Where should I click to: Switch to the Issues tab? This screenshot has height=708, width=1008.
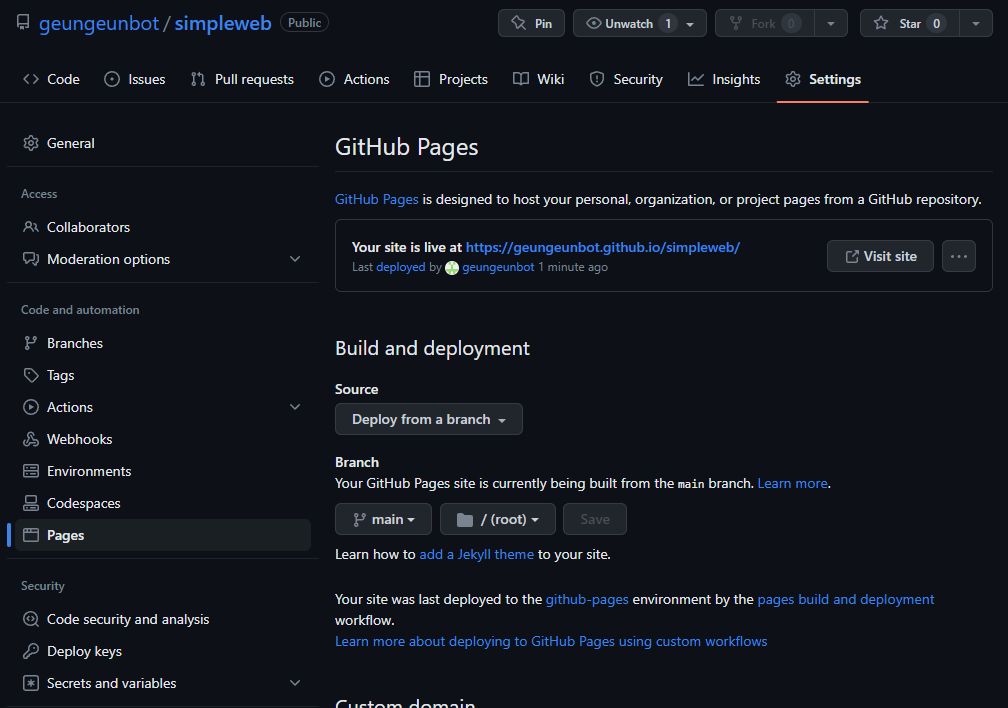tap(134, 79)
